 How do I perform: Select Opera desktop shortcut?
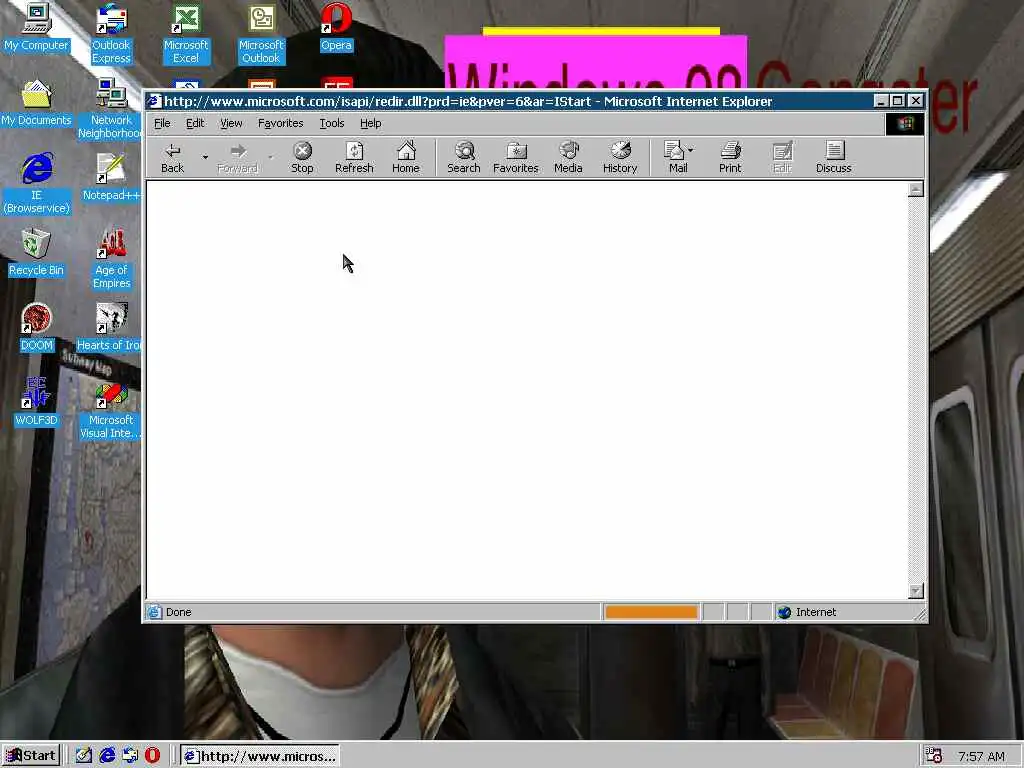(336, 27)
